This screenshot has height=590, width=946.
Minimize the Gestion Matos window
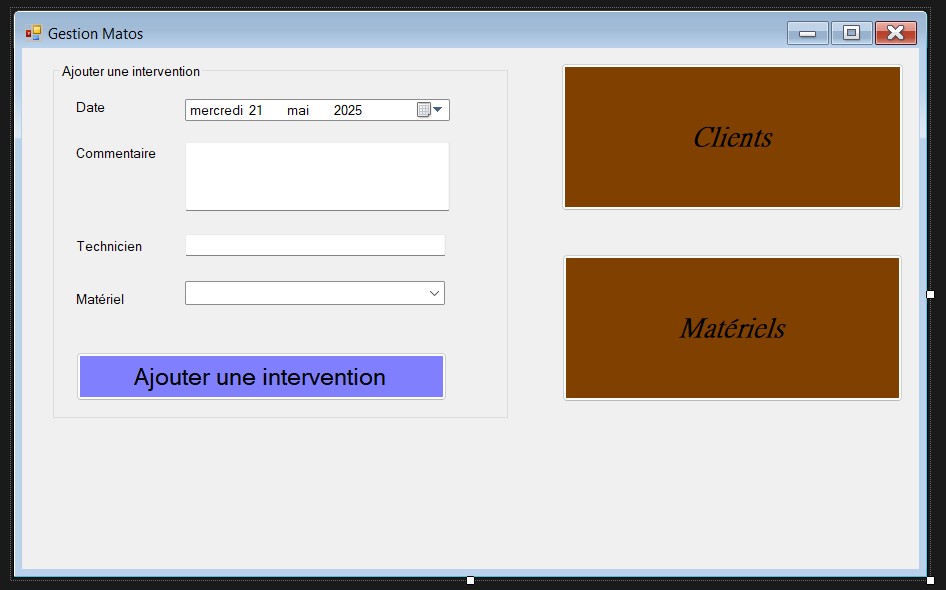click(x=807, y=33)
